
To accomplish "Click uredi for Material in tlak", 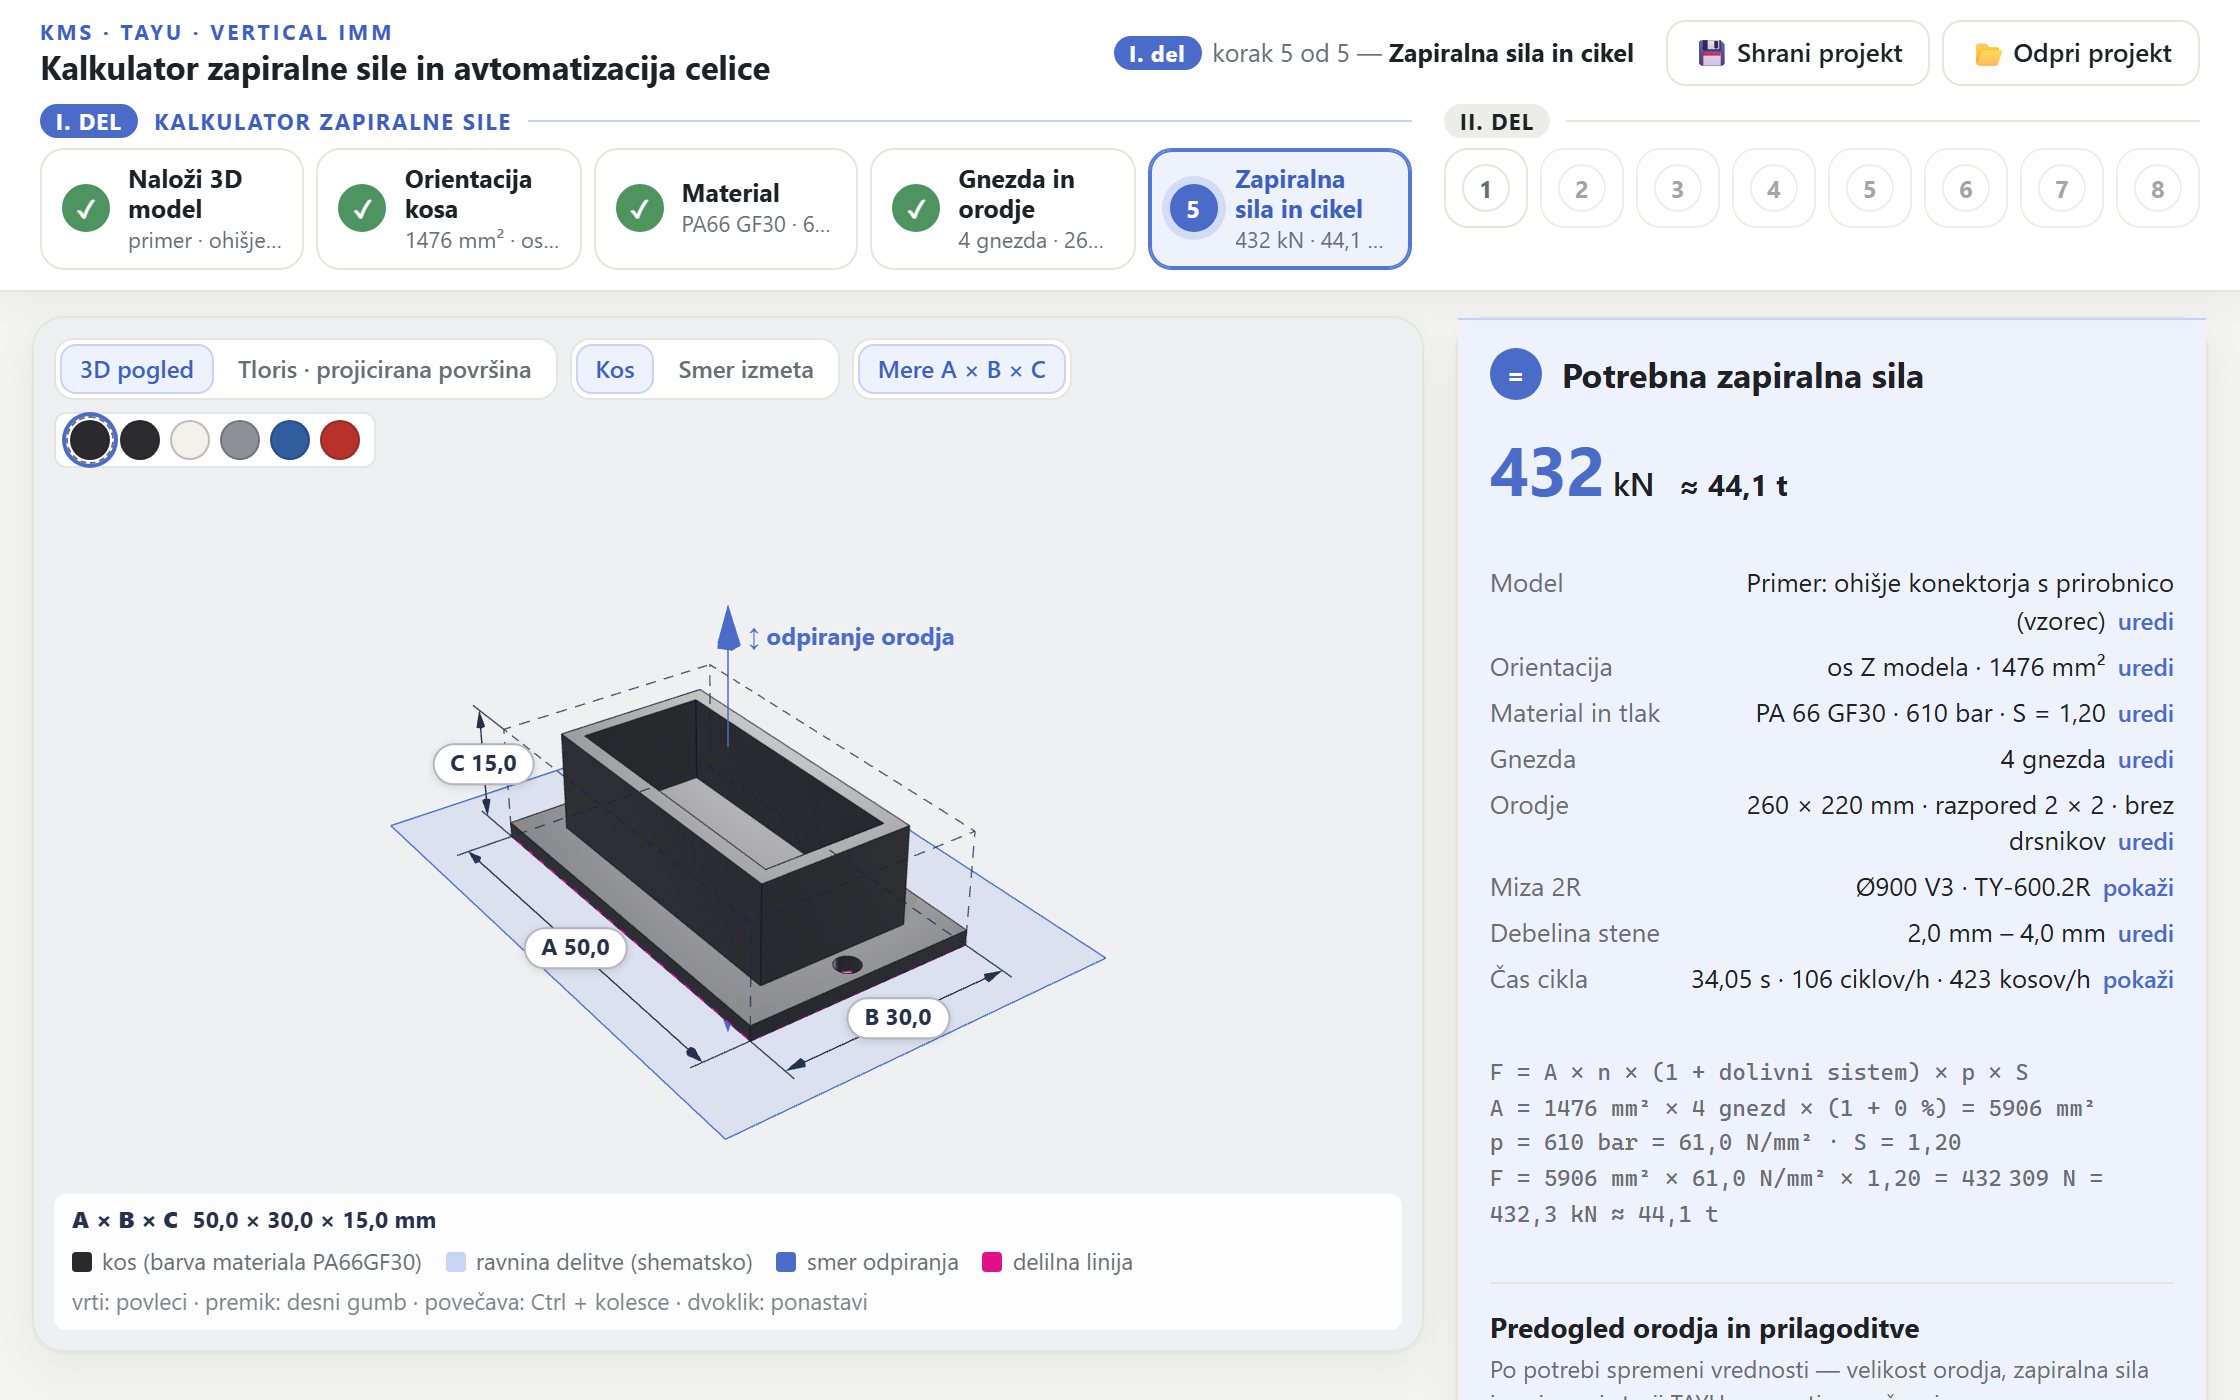I will coord(2145,714).
